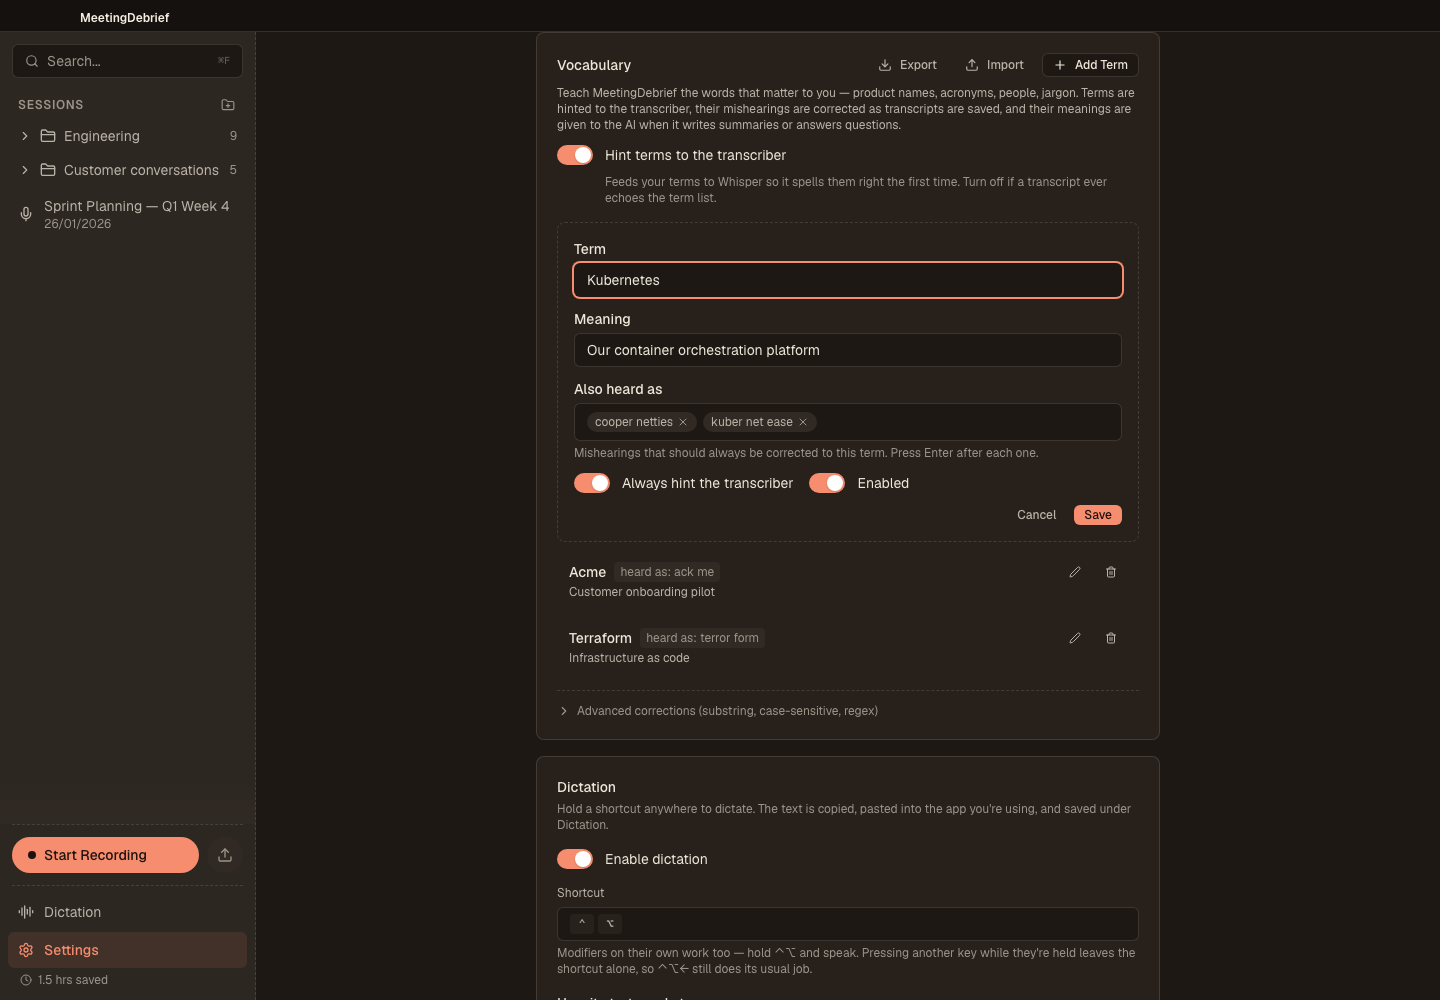Click the MeetingDebrief app title
The height and width of the screenshot is (1000, 1440).
point(124,17)
